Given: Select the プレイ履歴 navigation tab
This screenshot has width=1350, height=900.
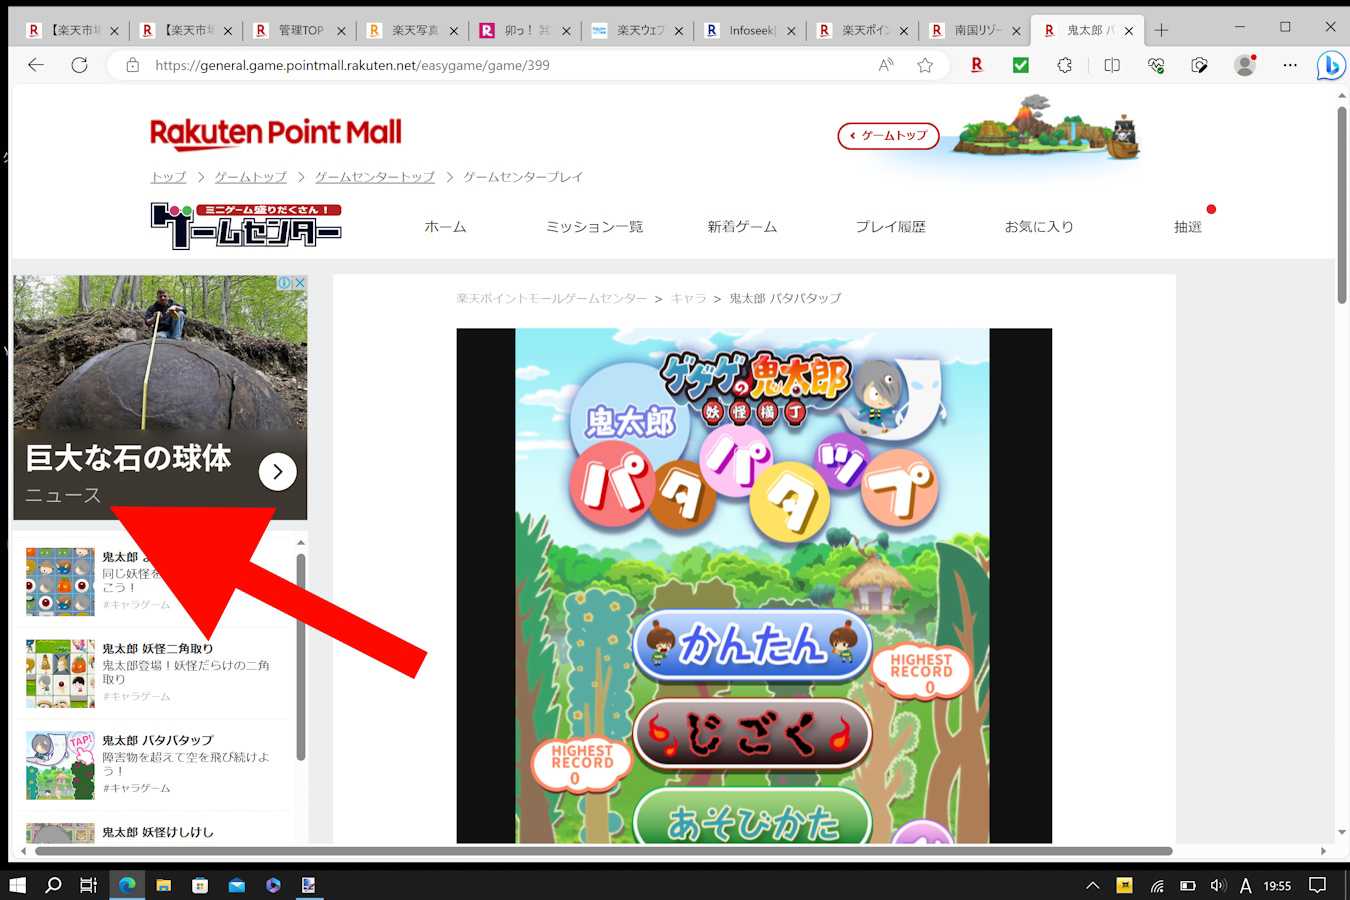Looking at the screenshot, I should [x=890, y=227].
